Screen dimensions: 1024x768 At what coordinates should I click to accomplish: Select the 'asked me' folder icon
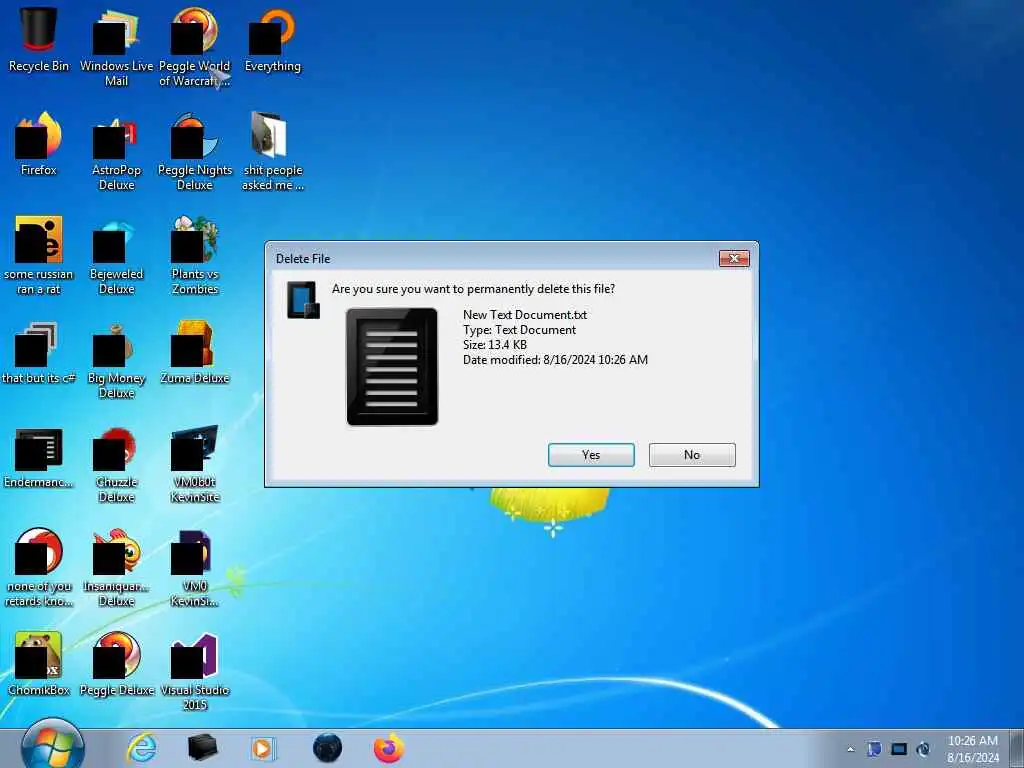(x=273, y=152)
